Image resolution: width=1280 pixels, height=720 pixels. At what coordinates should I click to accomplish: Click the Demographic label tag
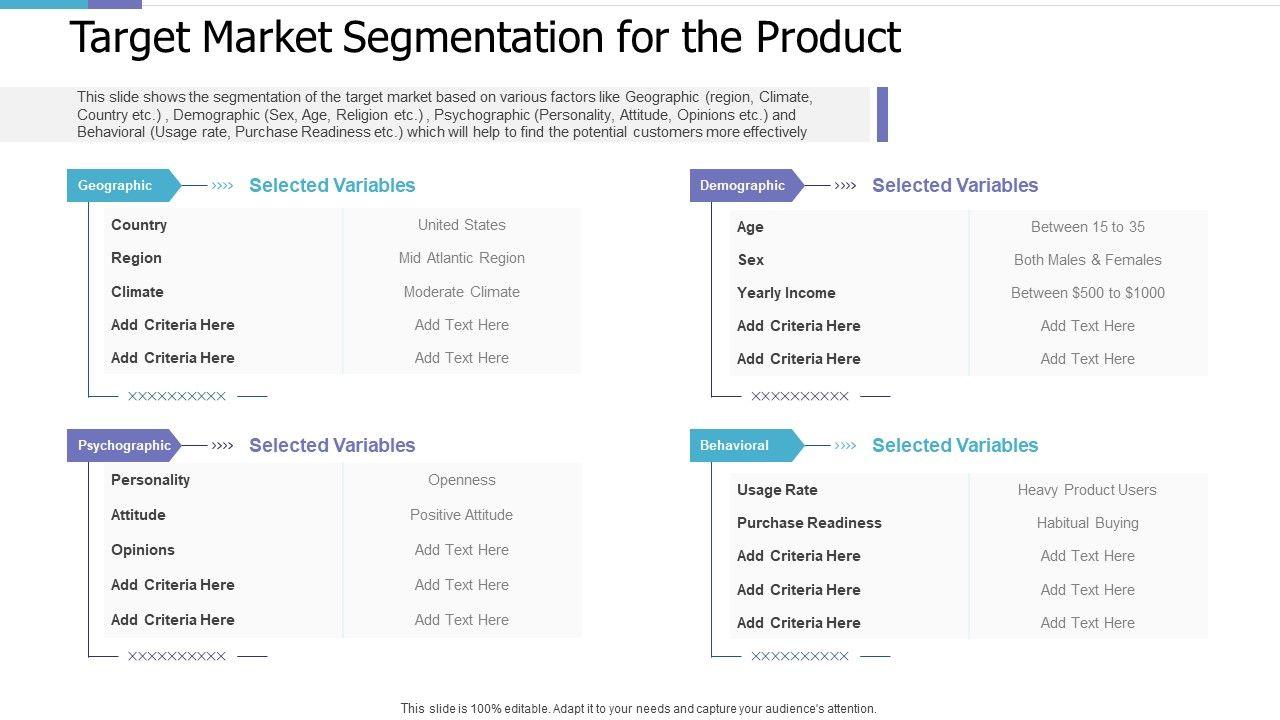[742, 186]
